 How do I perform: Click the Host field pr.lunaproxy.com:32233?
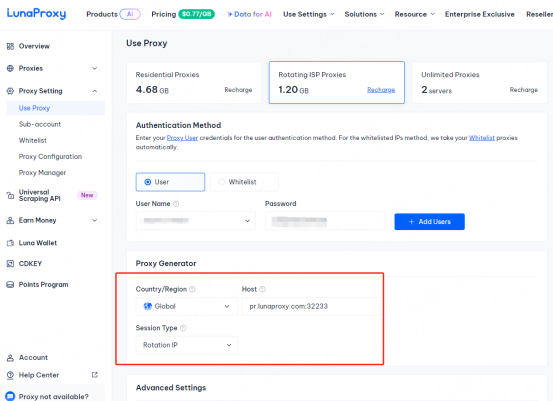(x=311, y=306)
